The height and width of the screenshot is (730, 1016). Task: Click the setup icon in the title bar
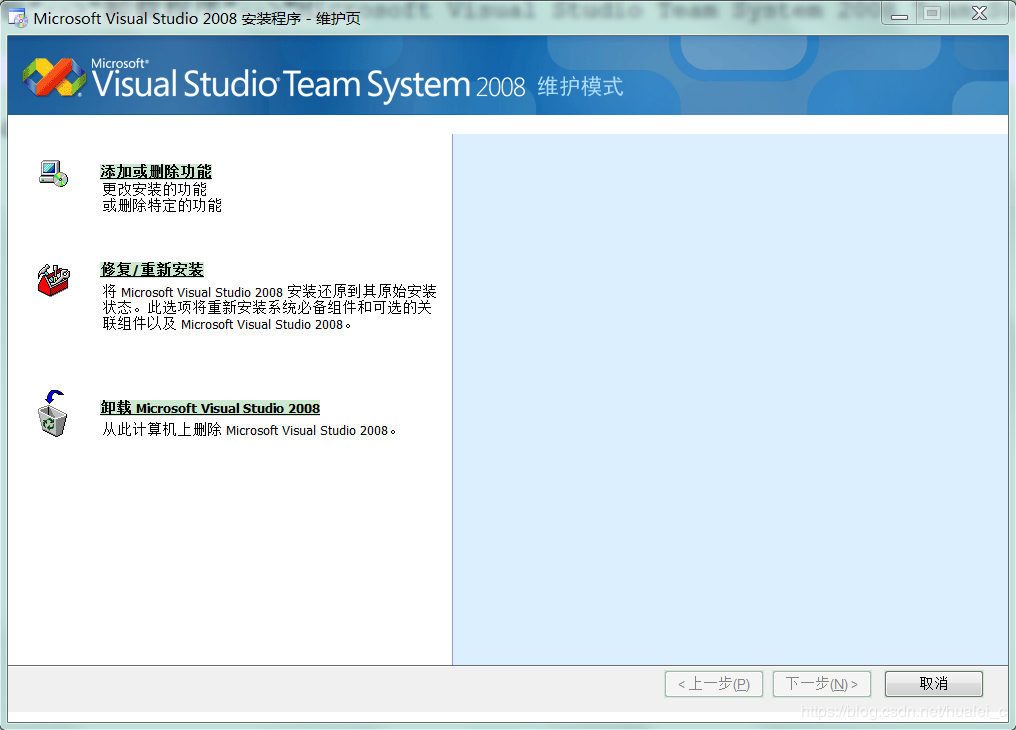click(x=16, y=15)
